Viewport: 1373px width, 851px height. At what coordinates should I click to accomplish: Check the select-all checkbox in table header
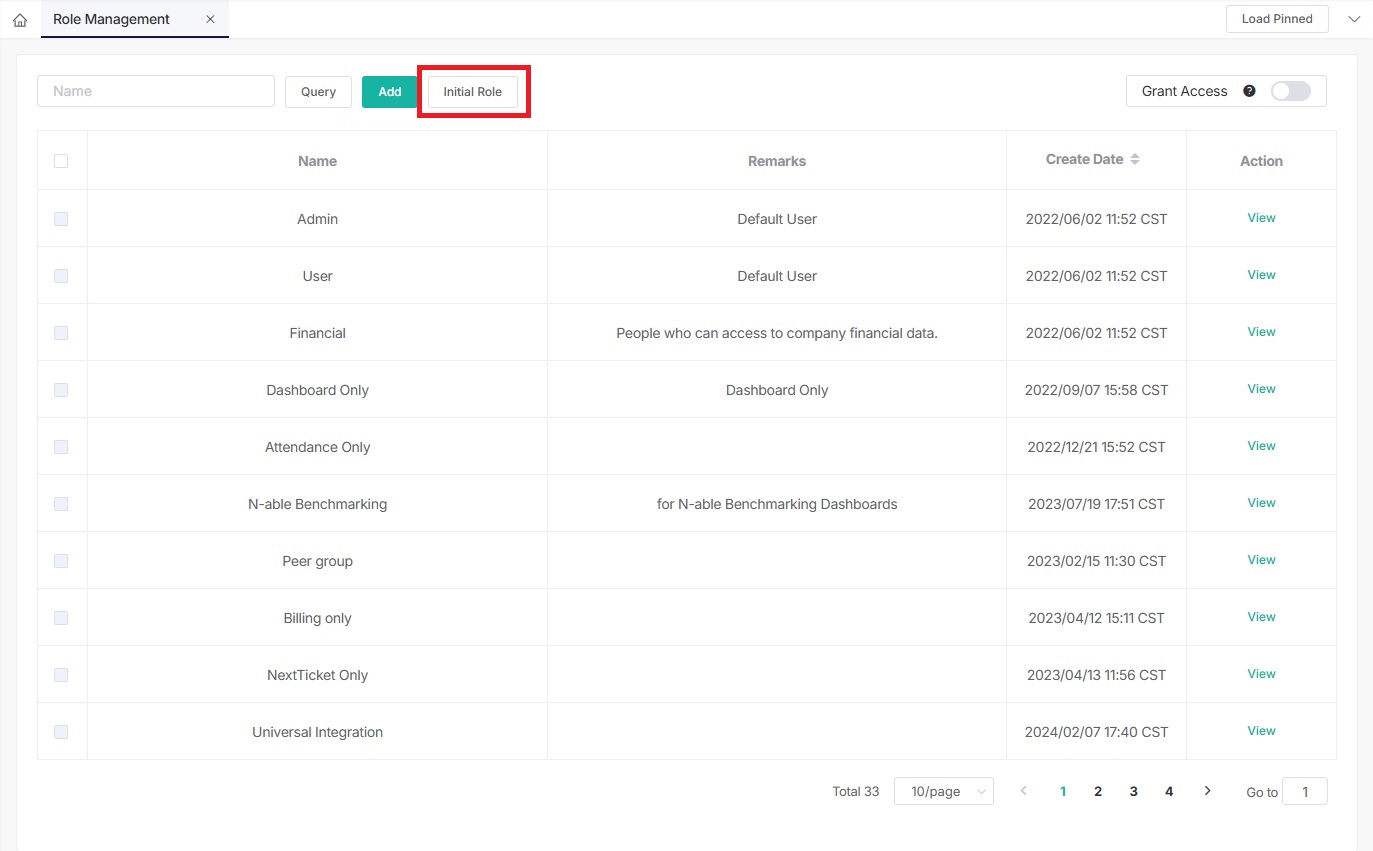pos(61,161)
